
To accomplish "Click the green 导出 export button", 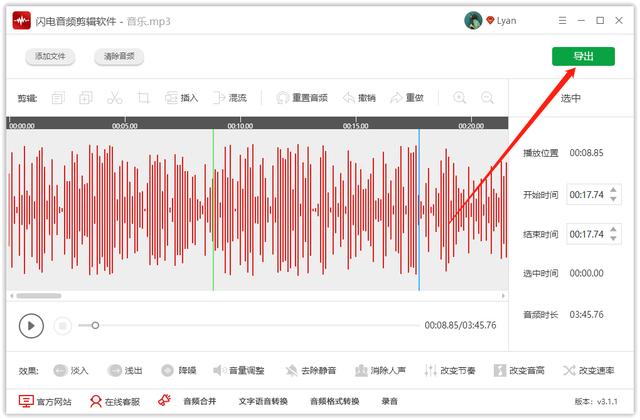I will (x=583, y=56).
